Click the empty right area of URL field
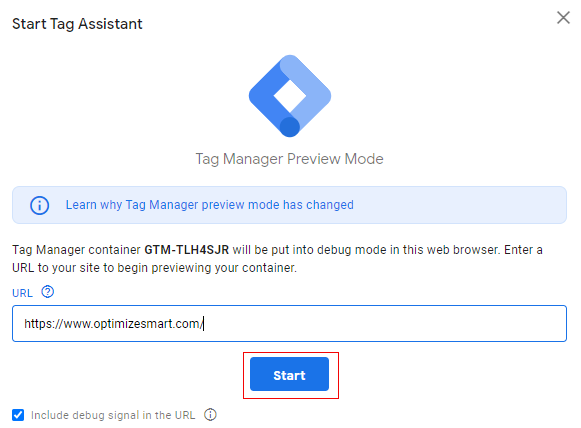This screenshot has height=428, width=581. [385, 324]
